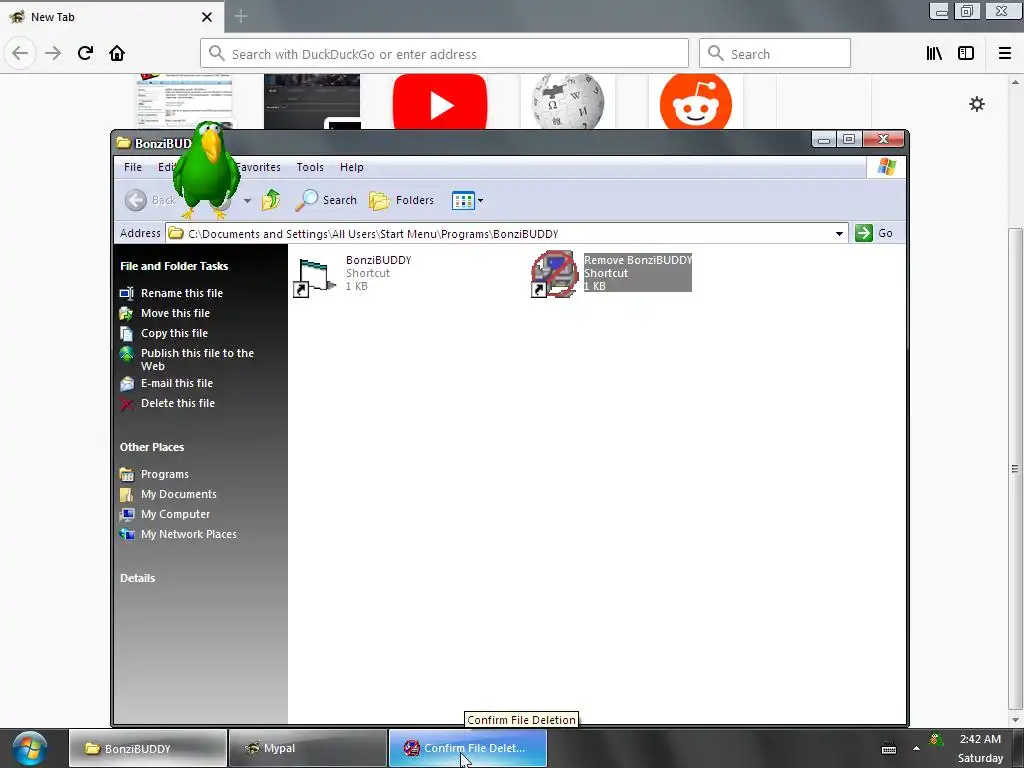Toggle the Folders pane button

pyautogui.click(x=402, y=200)
